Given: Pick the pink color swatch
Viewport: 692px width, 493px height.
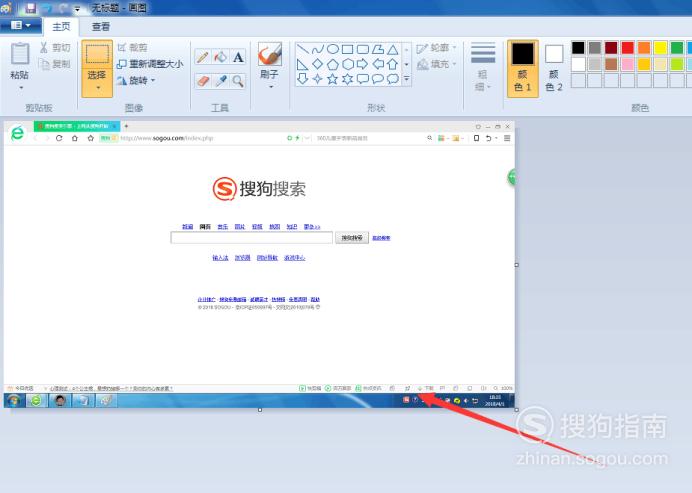Looking at the screenshot, I should tap(628, 64).
